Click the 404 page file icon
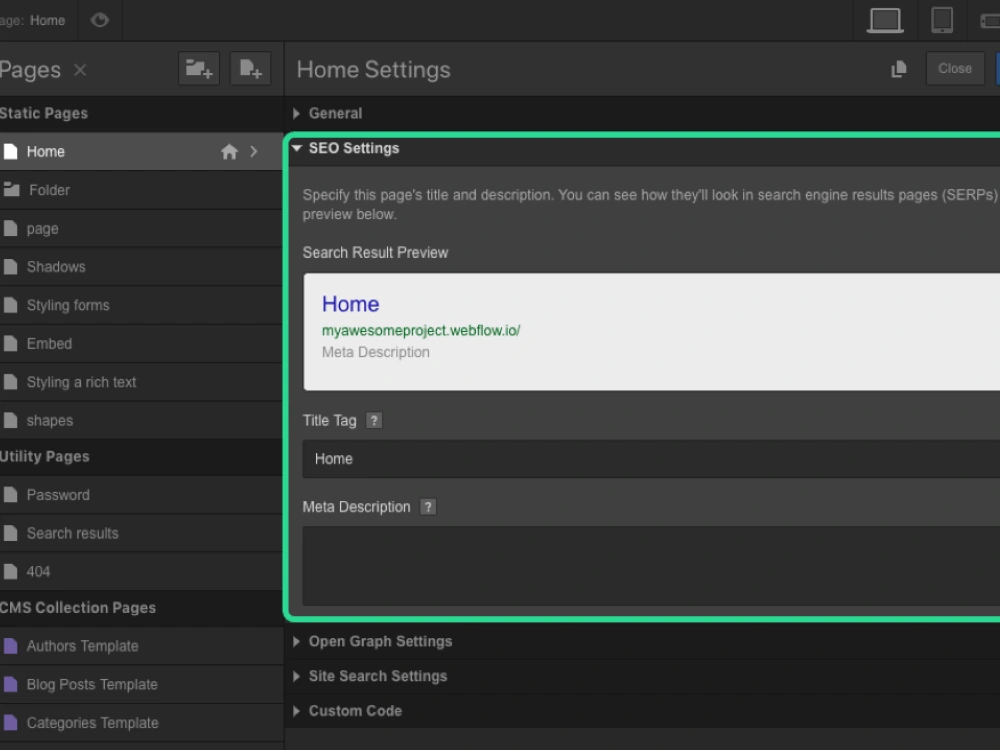This screenshot has width=1000, height=750. 10,571
